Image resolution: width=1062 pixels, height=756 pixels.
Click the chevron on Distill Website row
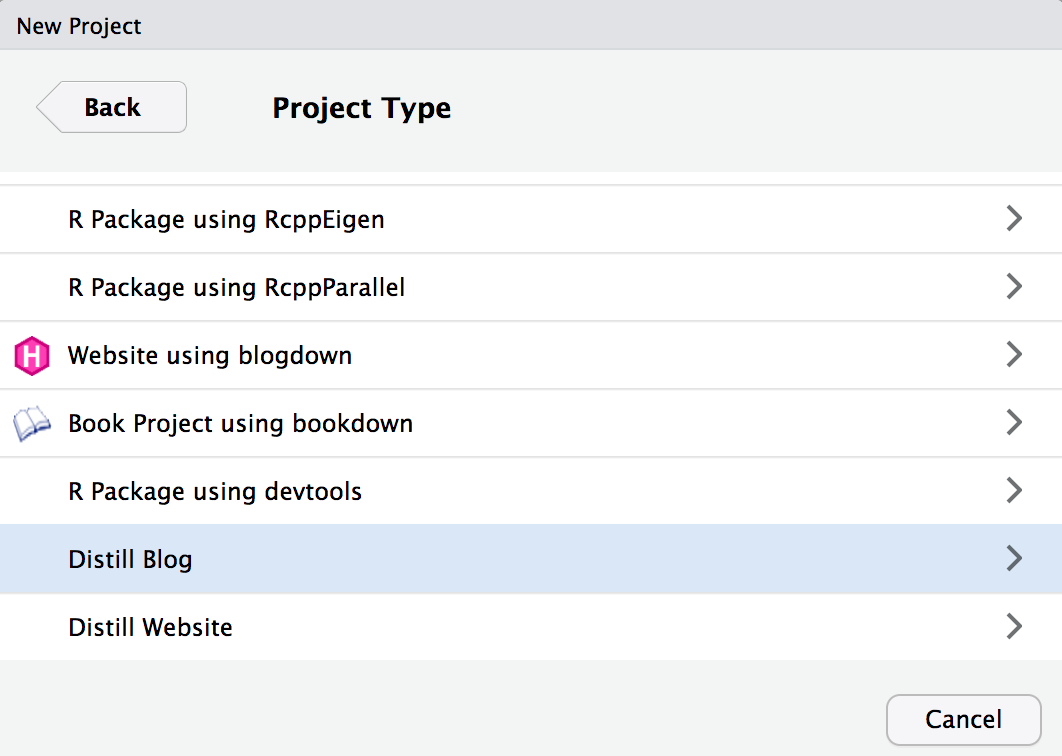(x=1014, y=626)
